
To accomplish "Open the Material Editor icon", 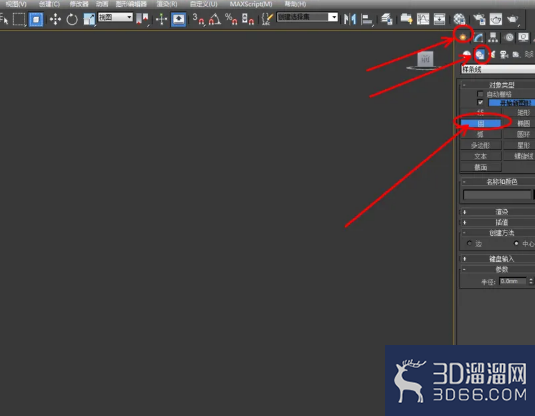I will [459, 19].
